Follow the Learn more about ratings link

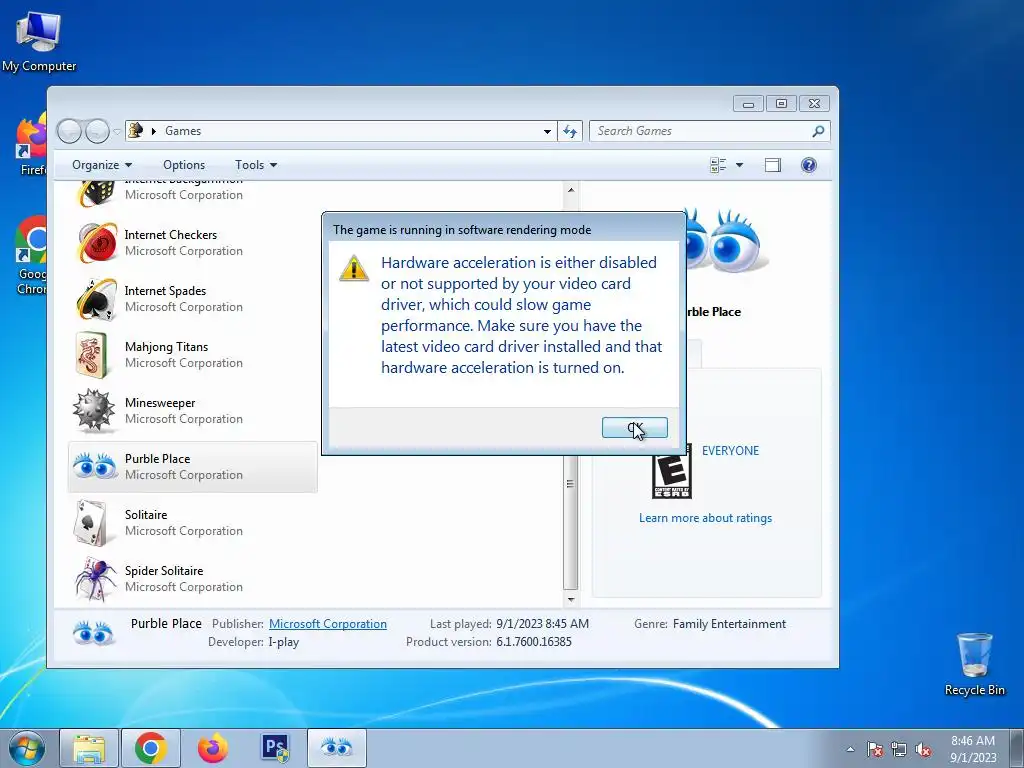tap(705, 518)
